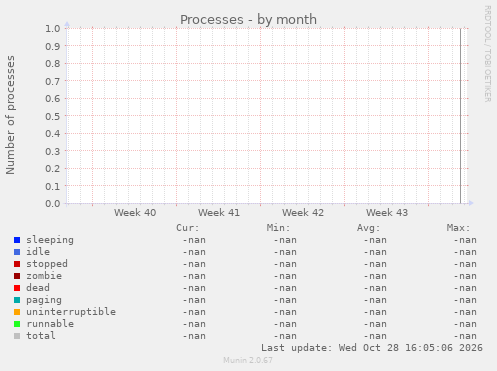Click the teal paging legend swatch
The image size is (497, 371).
[x=17, y=300]
